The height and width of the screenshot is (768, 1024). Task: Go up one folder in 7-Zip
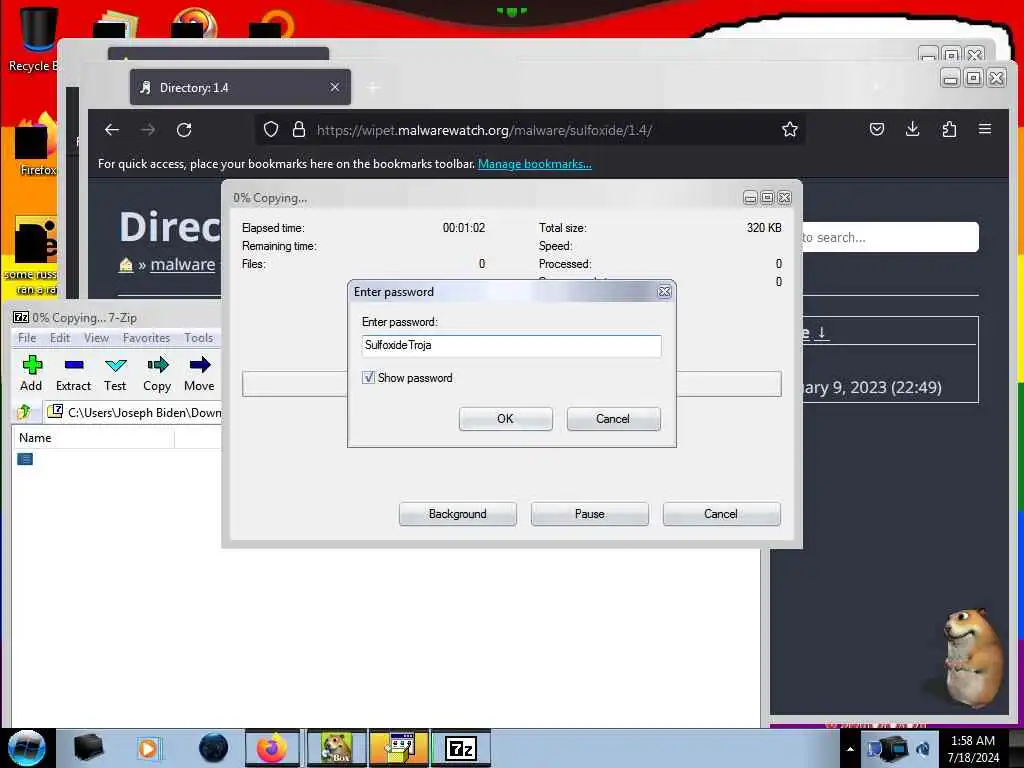tap(24, 412)
